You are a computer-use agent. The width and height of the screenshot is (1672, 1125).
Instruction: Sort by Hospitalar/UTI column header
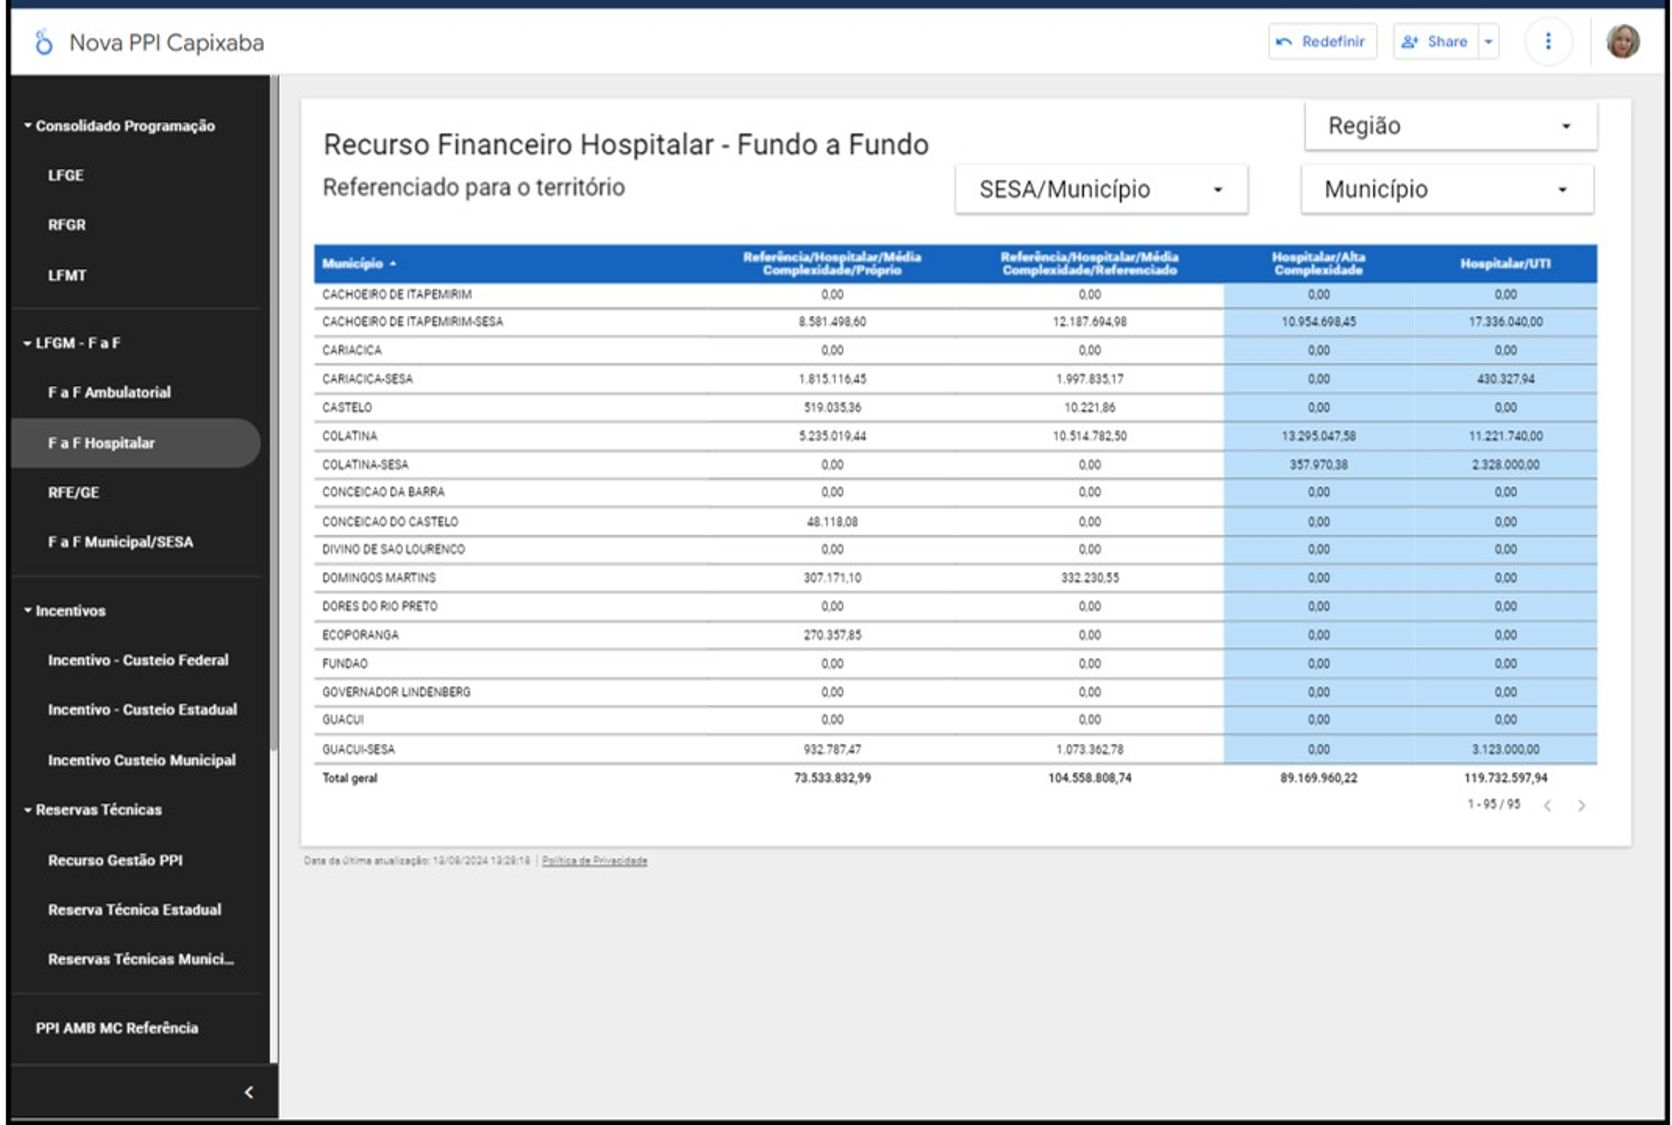point(1504,264)
